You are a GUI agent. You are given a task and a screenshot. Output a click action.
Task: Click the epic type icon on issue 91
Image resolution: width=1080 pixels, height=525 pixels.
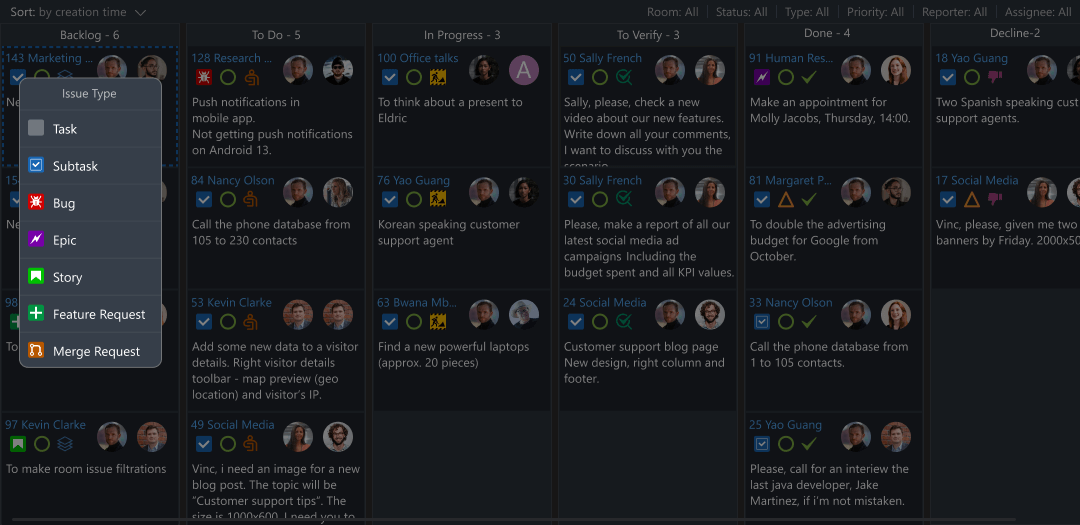click(x=762, y=77)
